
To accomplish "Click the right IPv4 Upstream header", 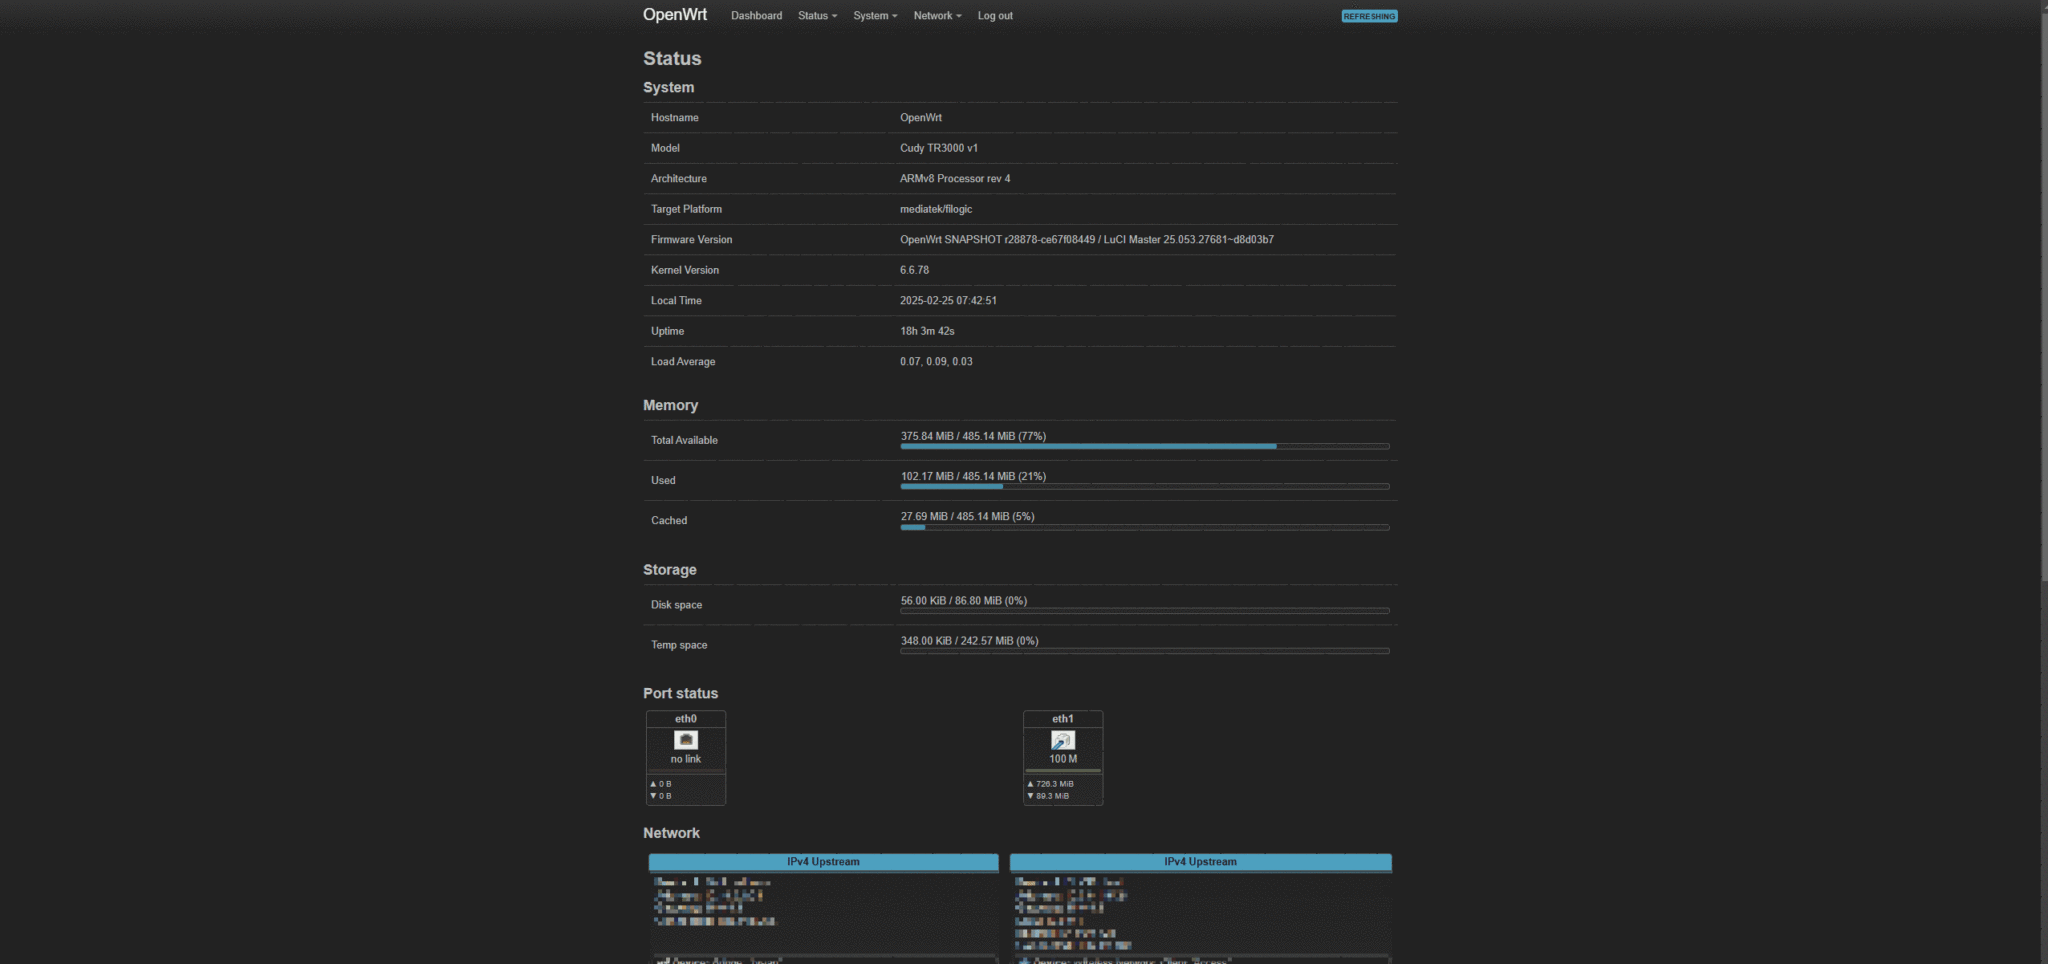I will tap(1200, 861).
